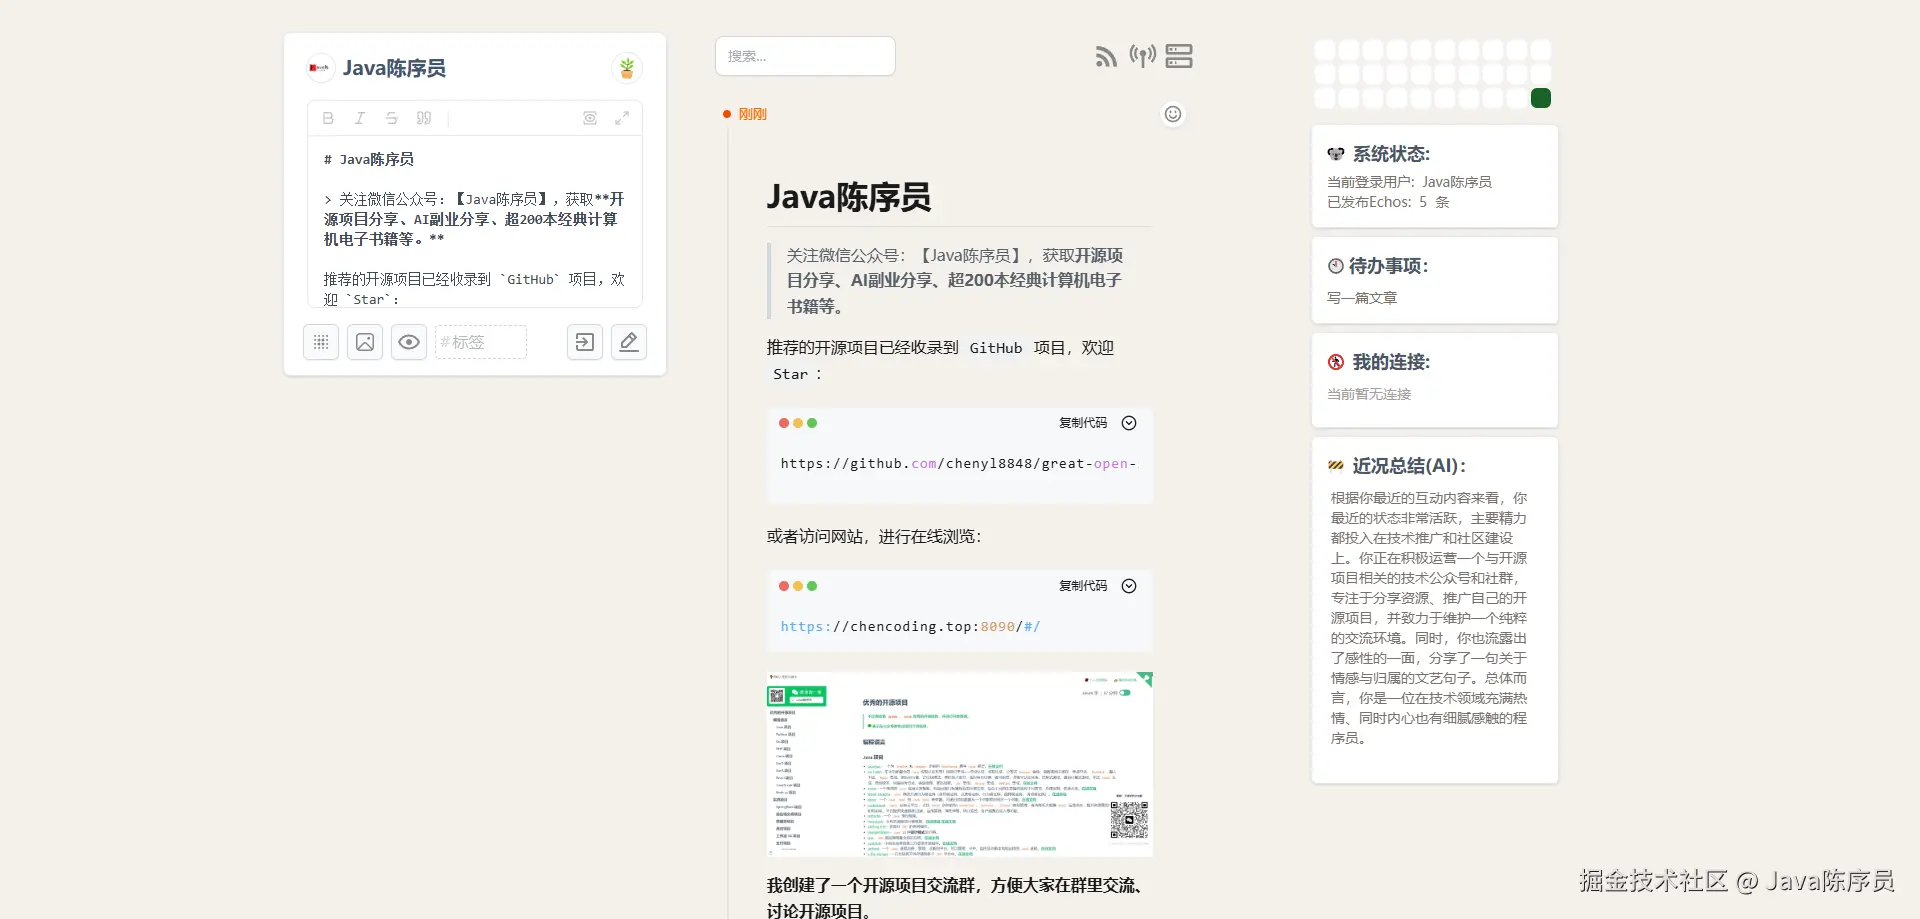Open the server status icon
The image size is (1920, 919).
(x=1179, y=56)
